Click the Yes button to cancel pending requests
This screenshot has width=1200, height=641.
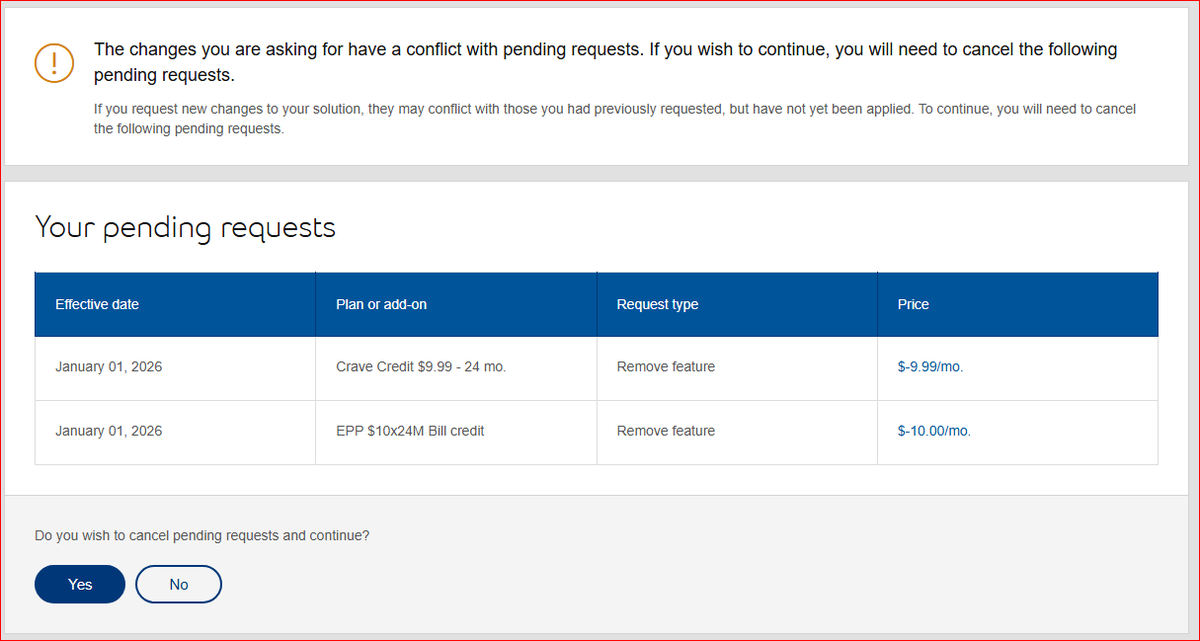[80, 584]
